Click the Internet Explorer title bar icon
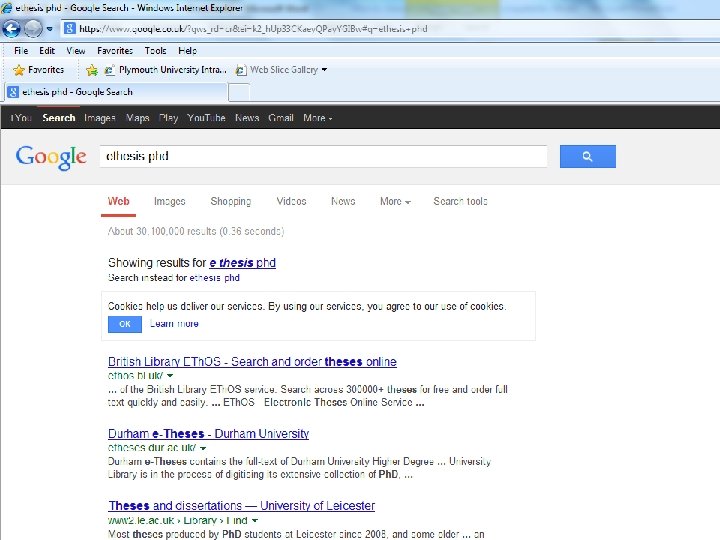Image resolution: width=720 pixels, height=540 pixels. (x=6, y=7)
